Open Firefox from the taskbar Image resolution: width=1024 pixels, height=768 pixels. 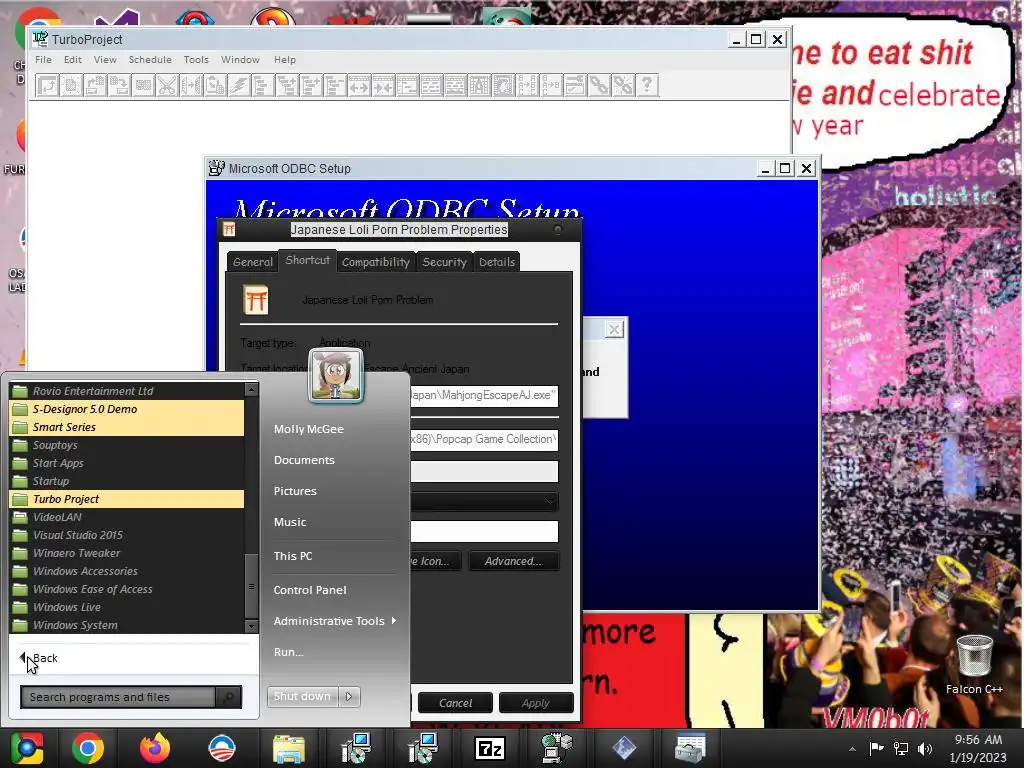(x=155, y=748)
